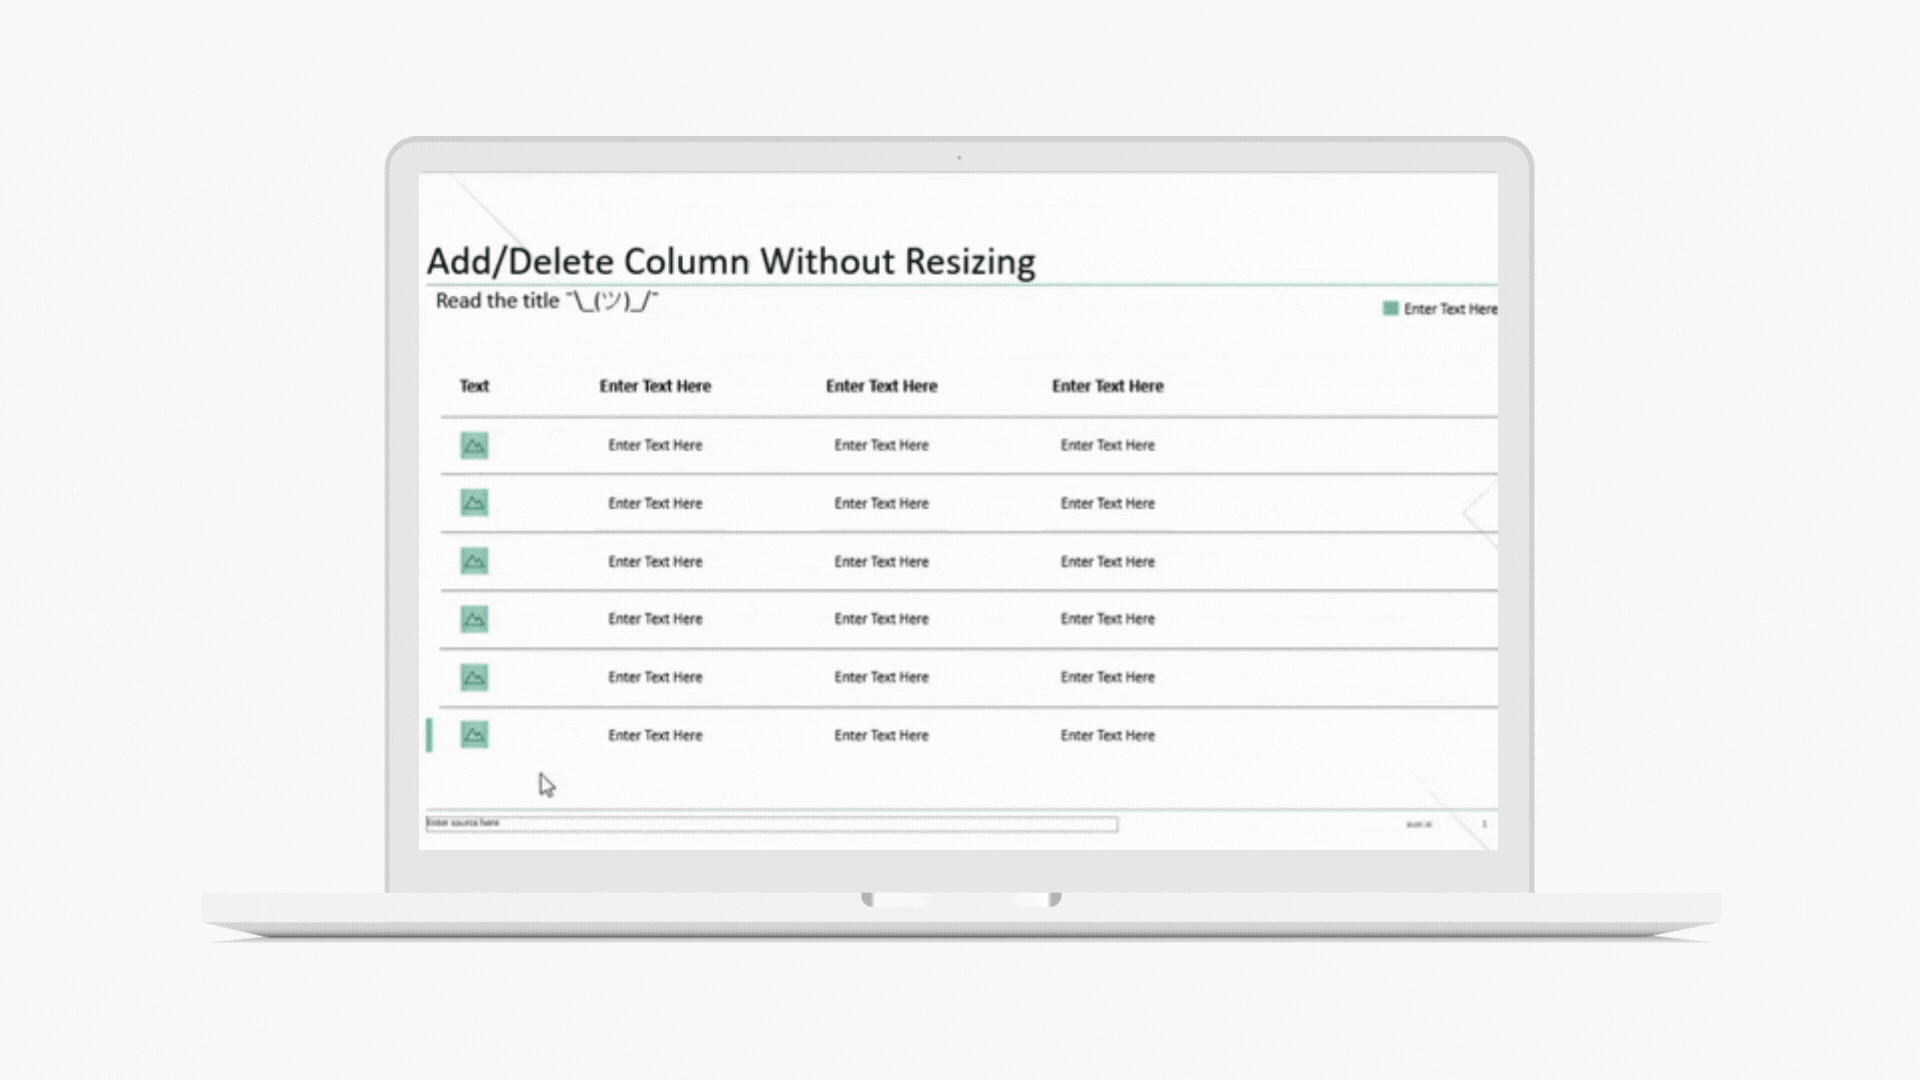The width and height of the screenshot is (1920, 1080).
Task: Click the first row picture placeholder icon
Action: pos(474,445)
